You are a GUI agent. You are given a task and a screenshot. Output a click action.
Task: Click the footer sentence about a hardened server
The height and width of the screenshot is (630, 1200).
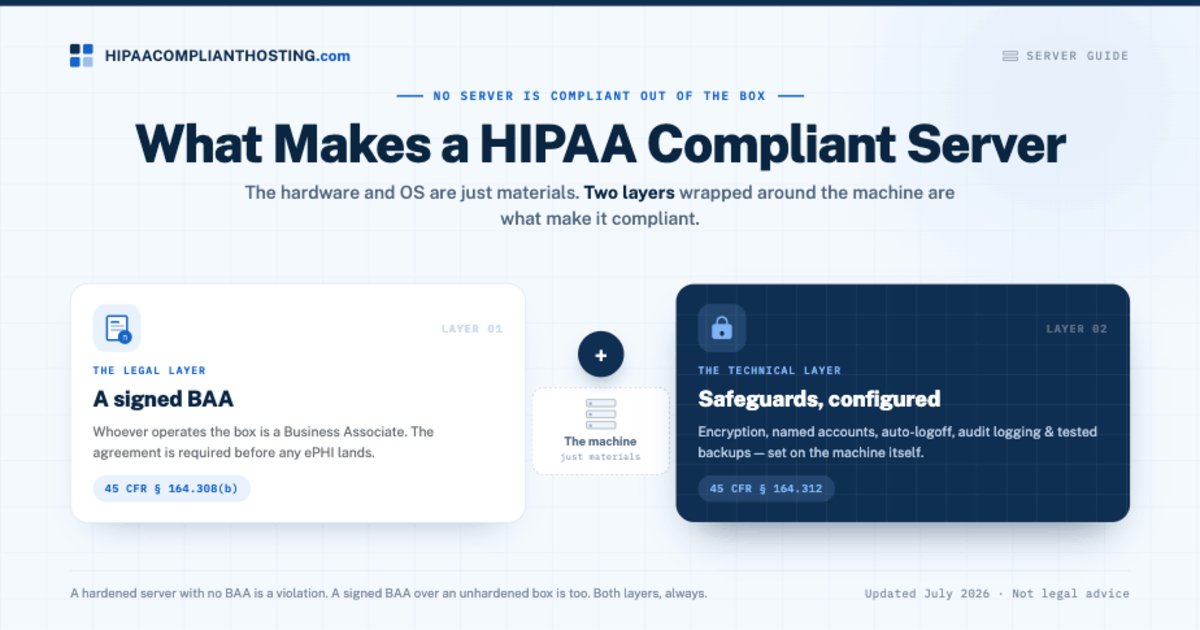[389, 593]
